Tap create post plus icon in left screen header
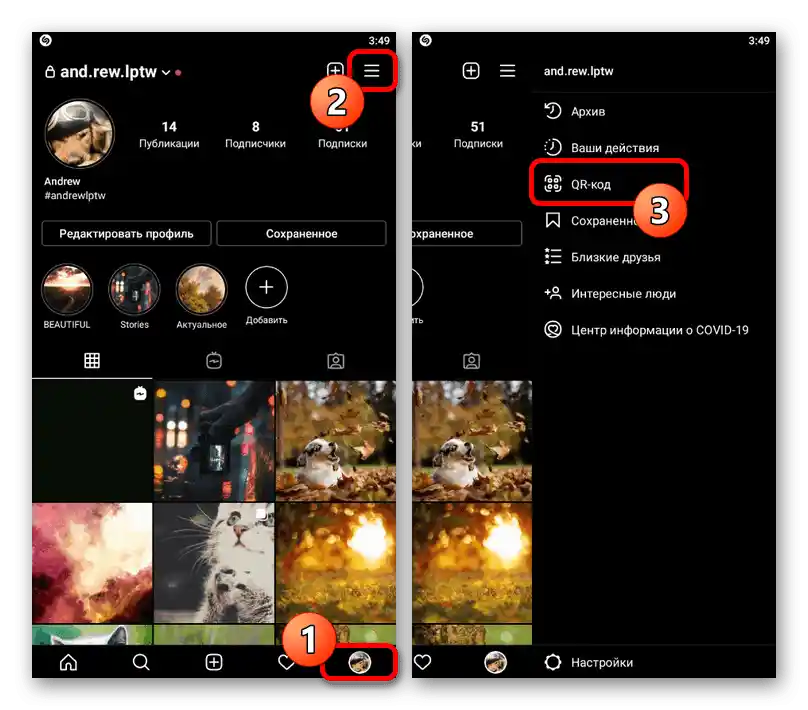This screenshot has width=808, height=710. (335, 70)
